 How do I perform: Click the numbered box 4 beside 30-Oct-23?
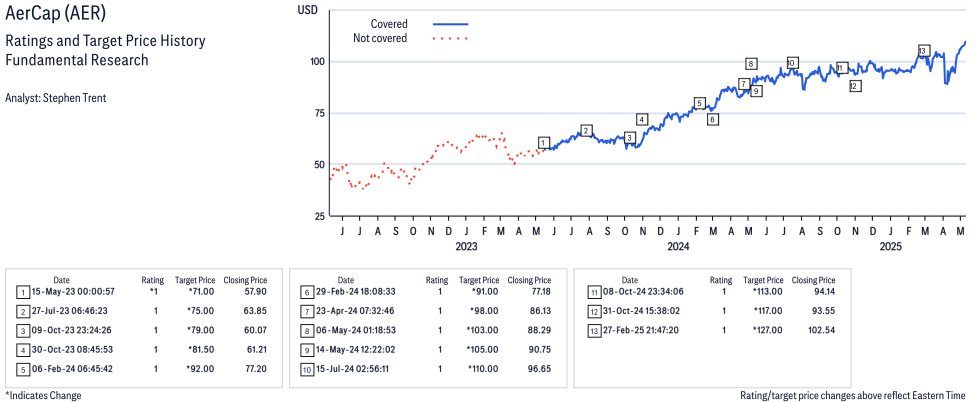coord(23,350)
